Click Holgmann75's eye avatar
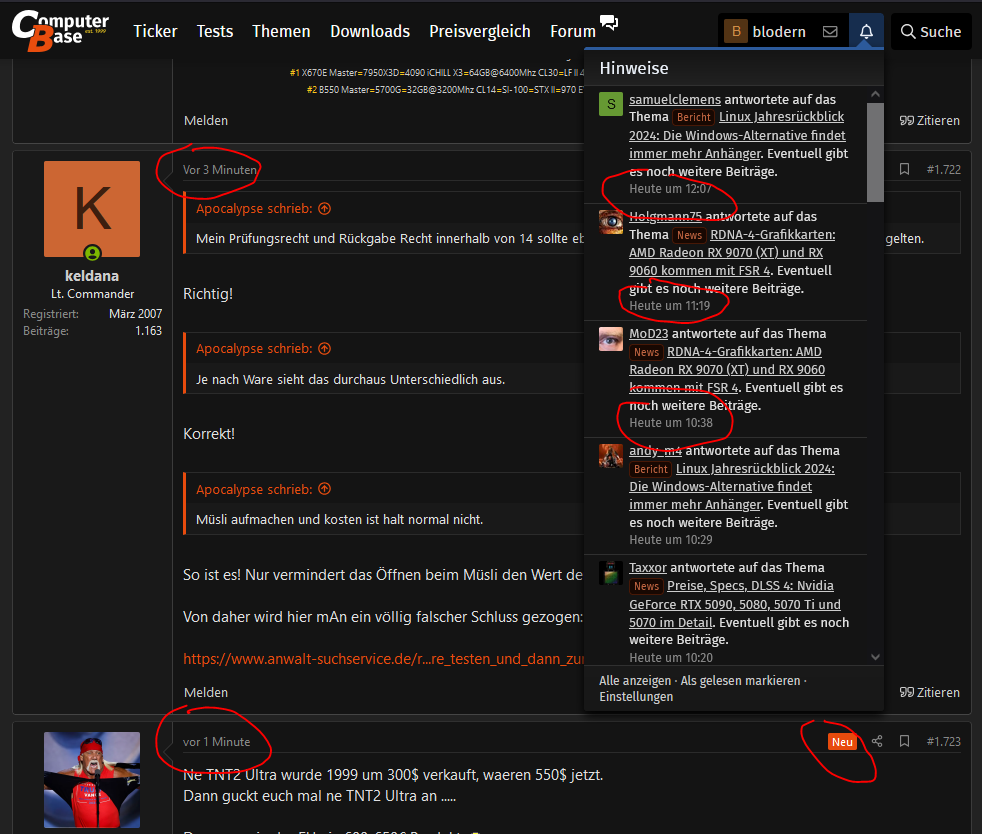This screenshot has height=834, width=982. pyautogui.click(x=611, y=222)
